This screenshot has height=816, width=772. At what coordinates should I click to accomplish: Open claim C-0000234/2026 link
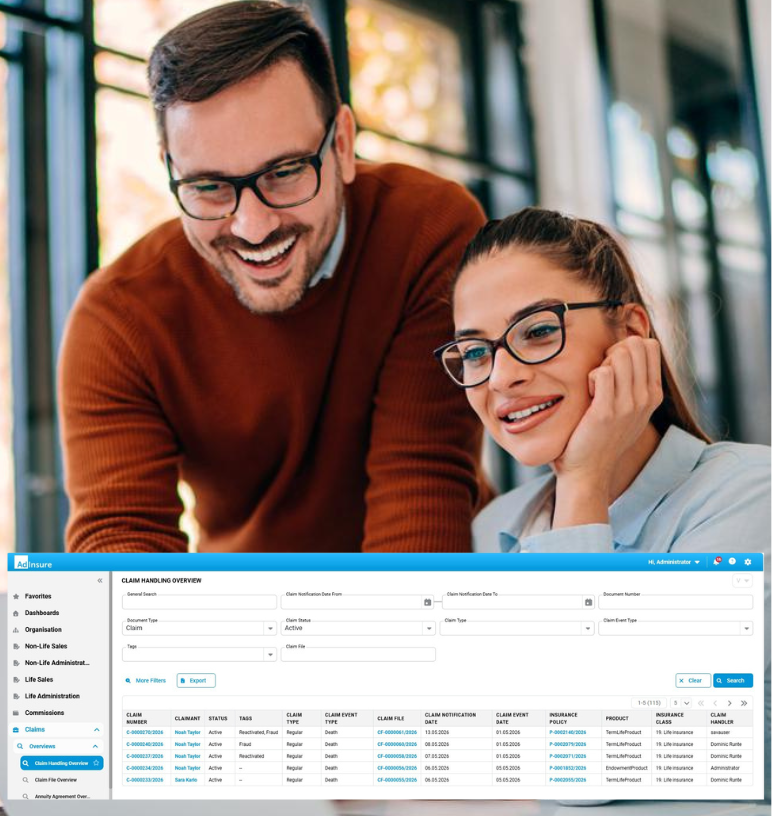(145, 768)
